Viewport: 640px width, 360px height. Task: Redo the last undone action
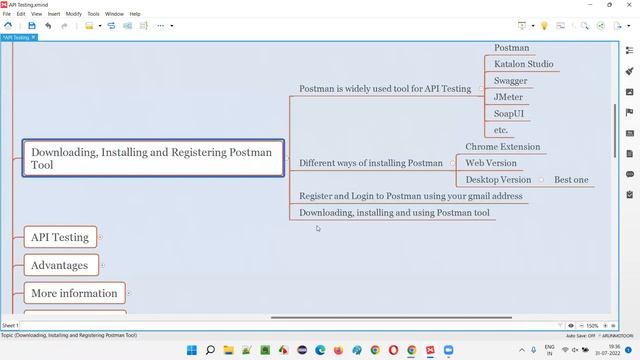pyautogui.click(x=64, y=26)
